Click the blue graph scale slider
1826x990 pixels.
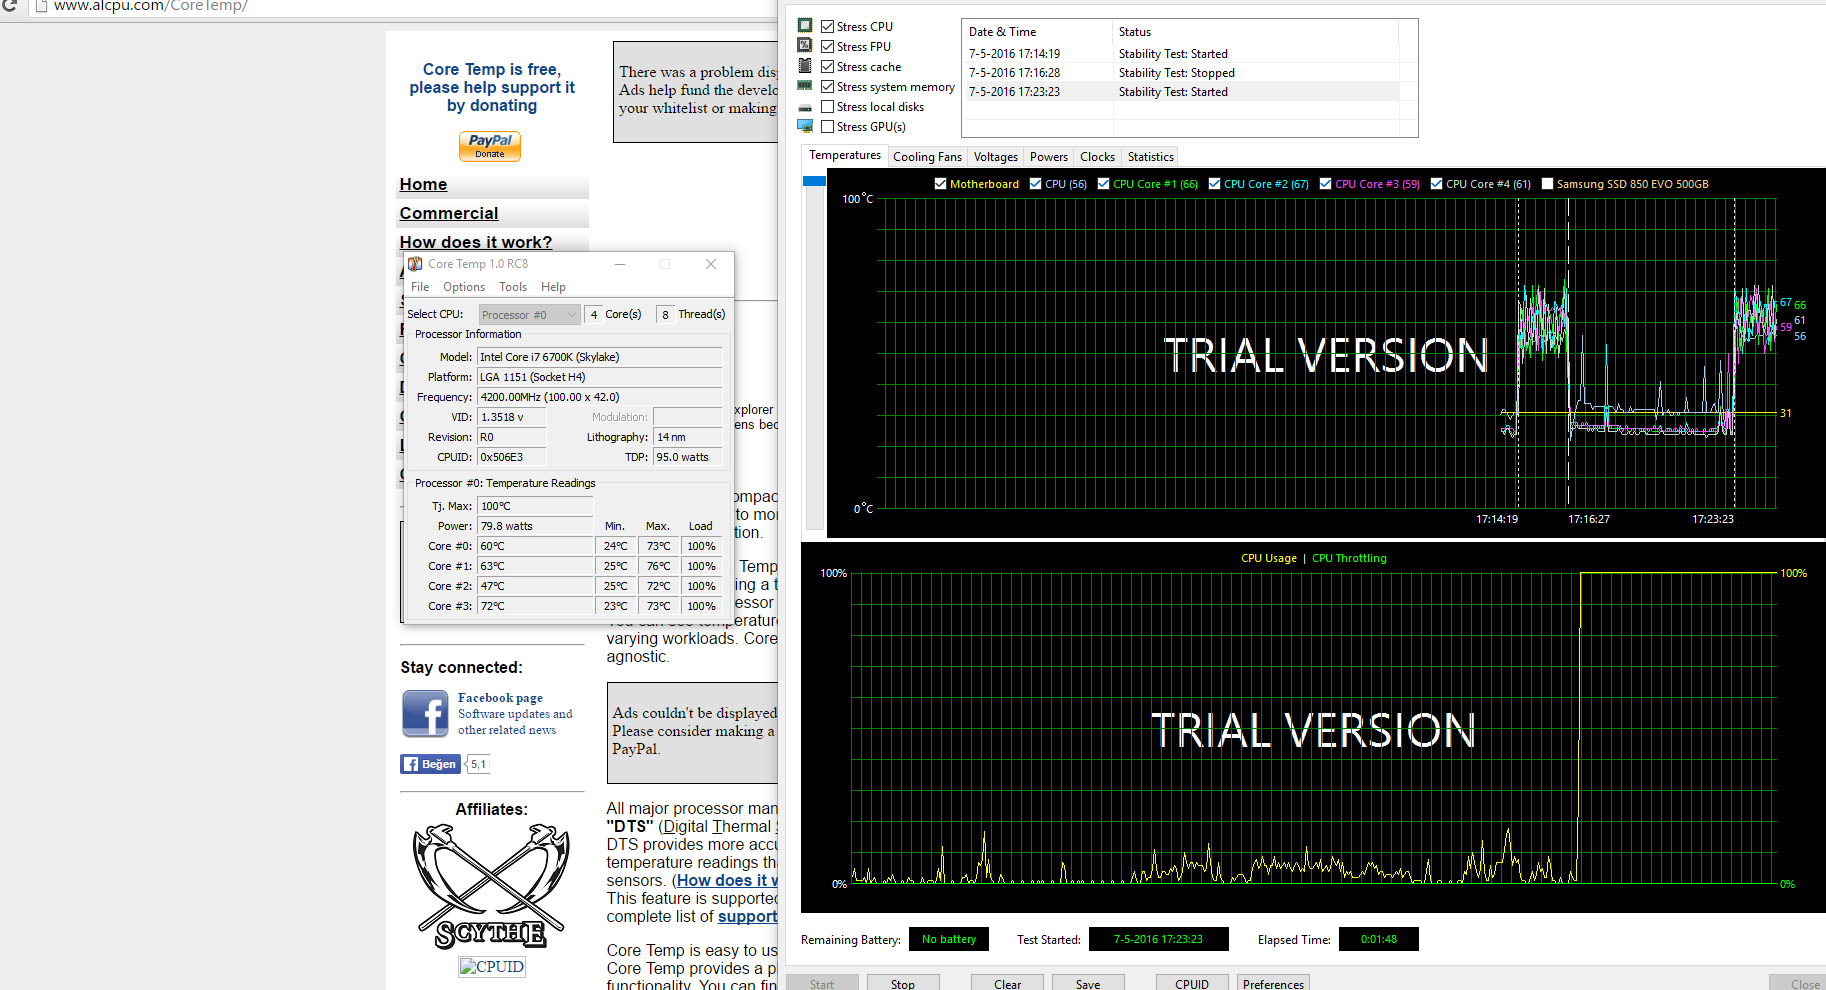coord(814,181)
